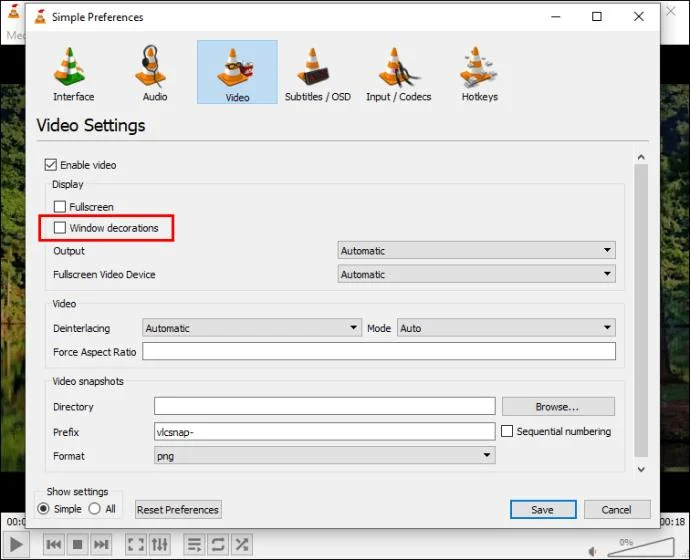
Task: Toggle the shuffle/random playback icon
Action: tap(242, 545)
